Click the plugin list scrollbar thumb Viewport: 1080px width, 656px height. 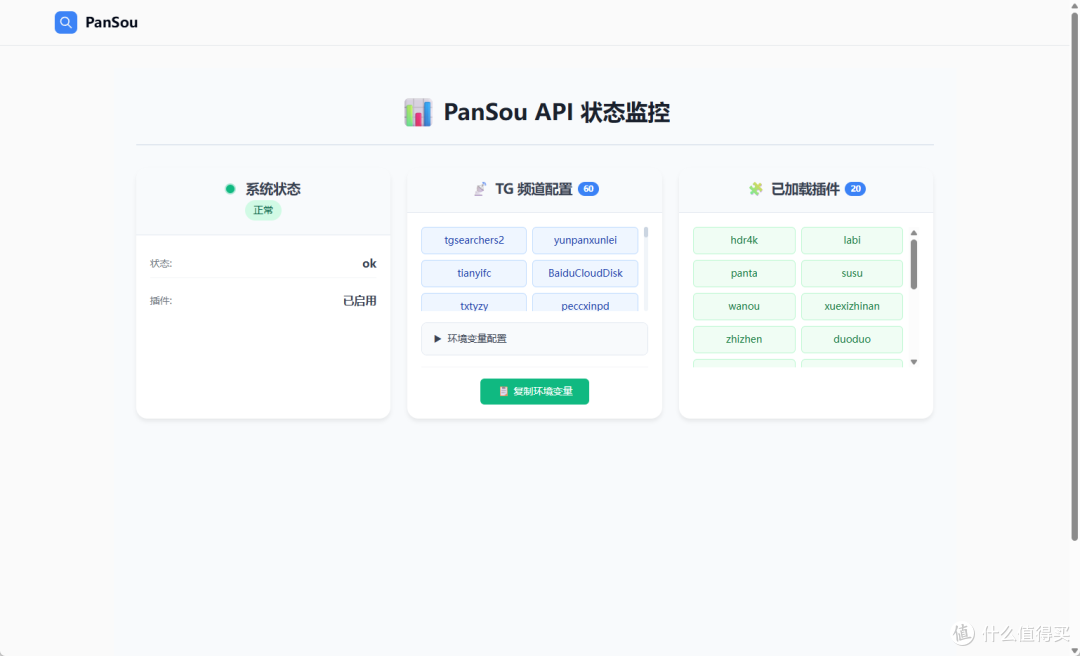pyautogui.click(x=914, y=265)
